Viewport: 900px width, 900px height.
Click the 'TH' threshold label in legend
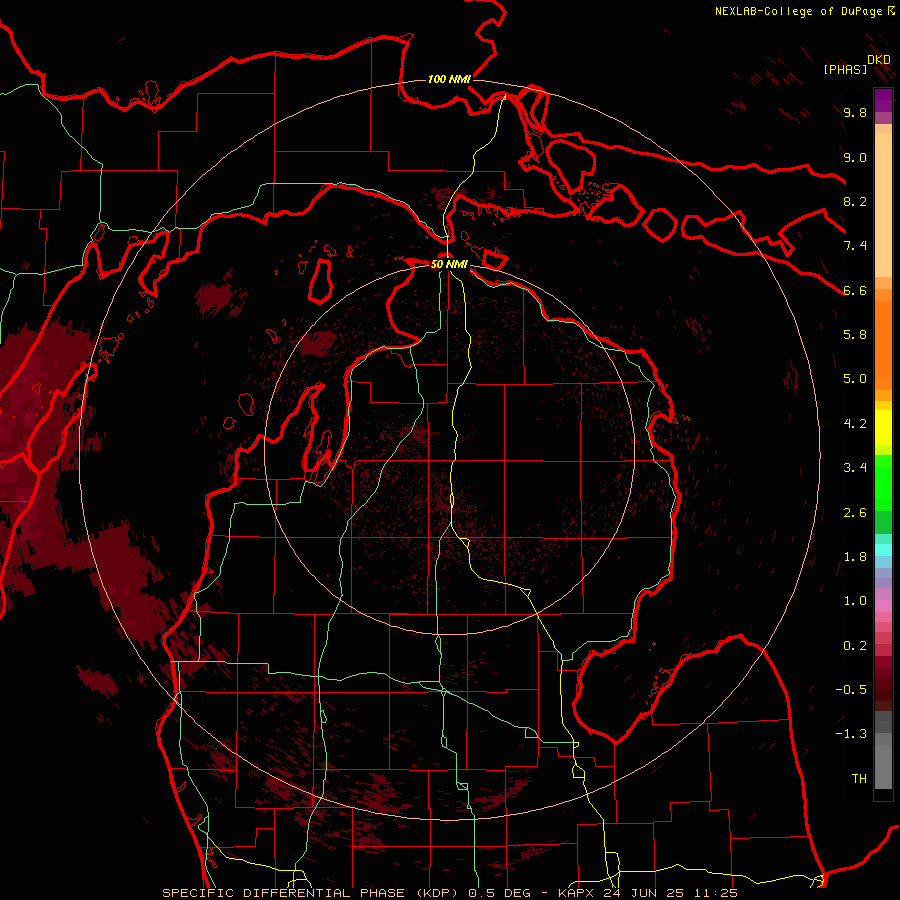859,779
